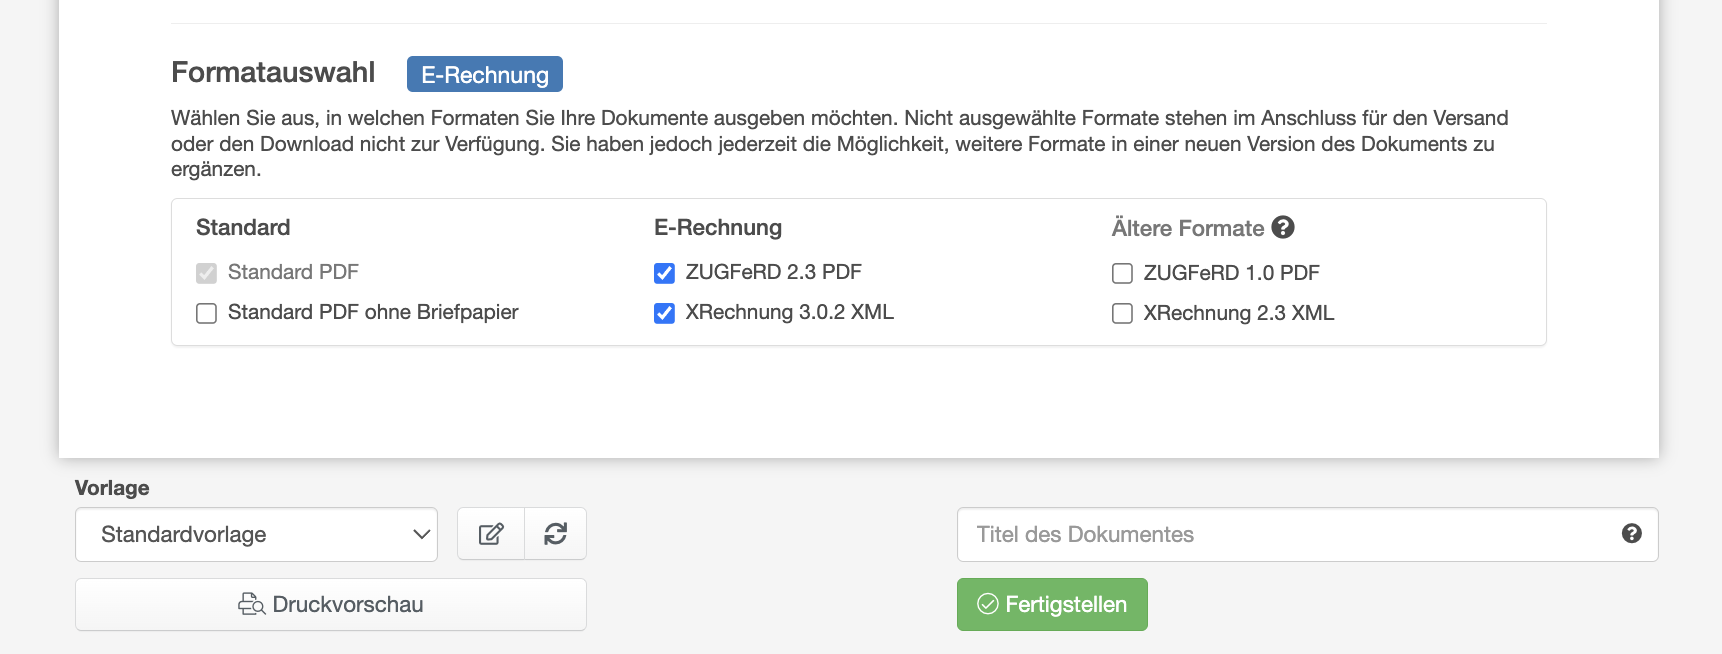This screenshot has width=1722, height=654.
Task: Select the XRechnung 2.3 XML checkbox
Action: tap(1122, 313)
